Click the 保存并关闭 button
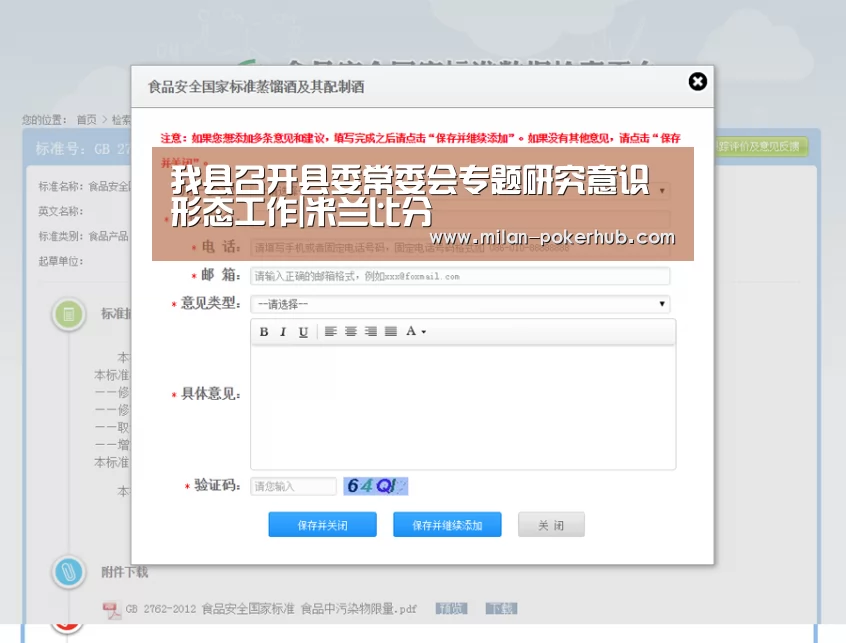The height and width of the screenshot is (643, 846). (x=323, y=525)
